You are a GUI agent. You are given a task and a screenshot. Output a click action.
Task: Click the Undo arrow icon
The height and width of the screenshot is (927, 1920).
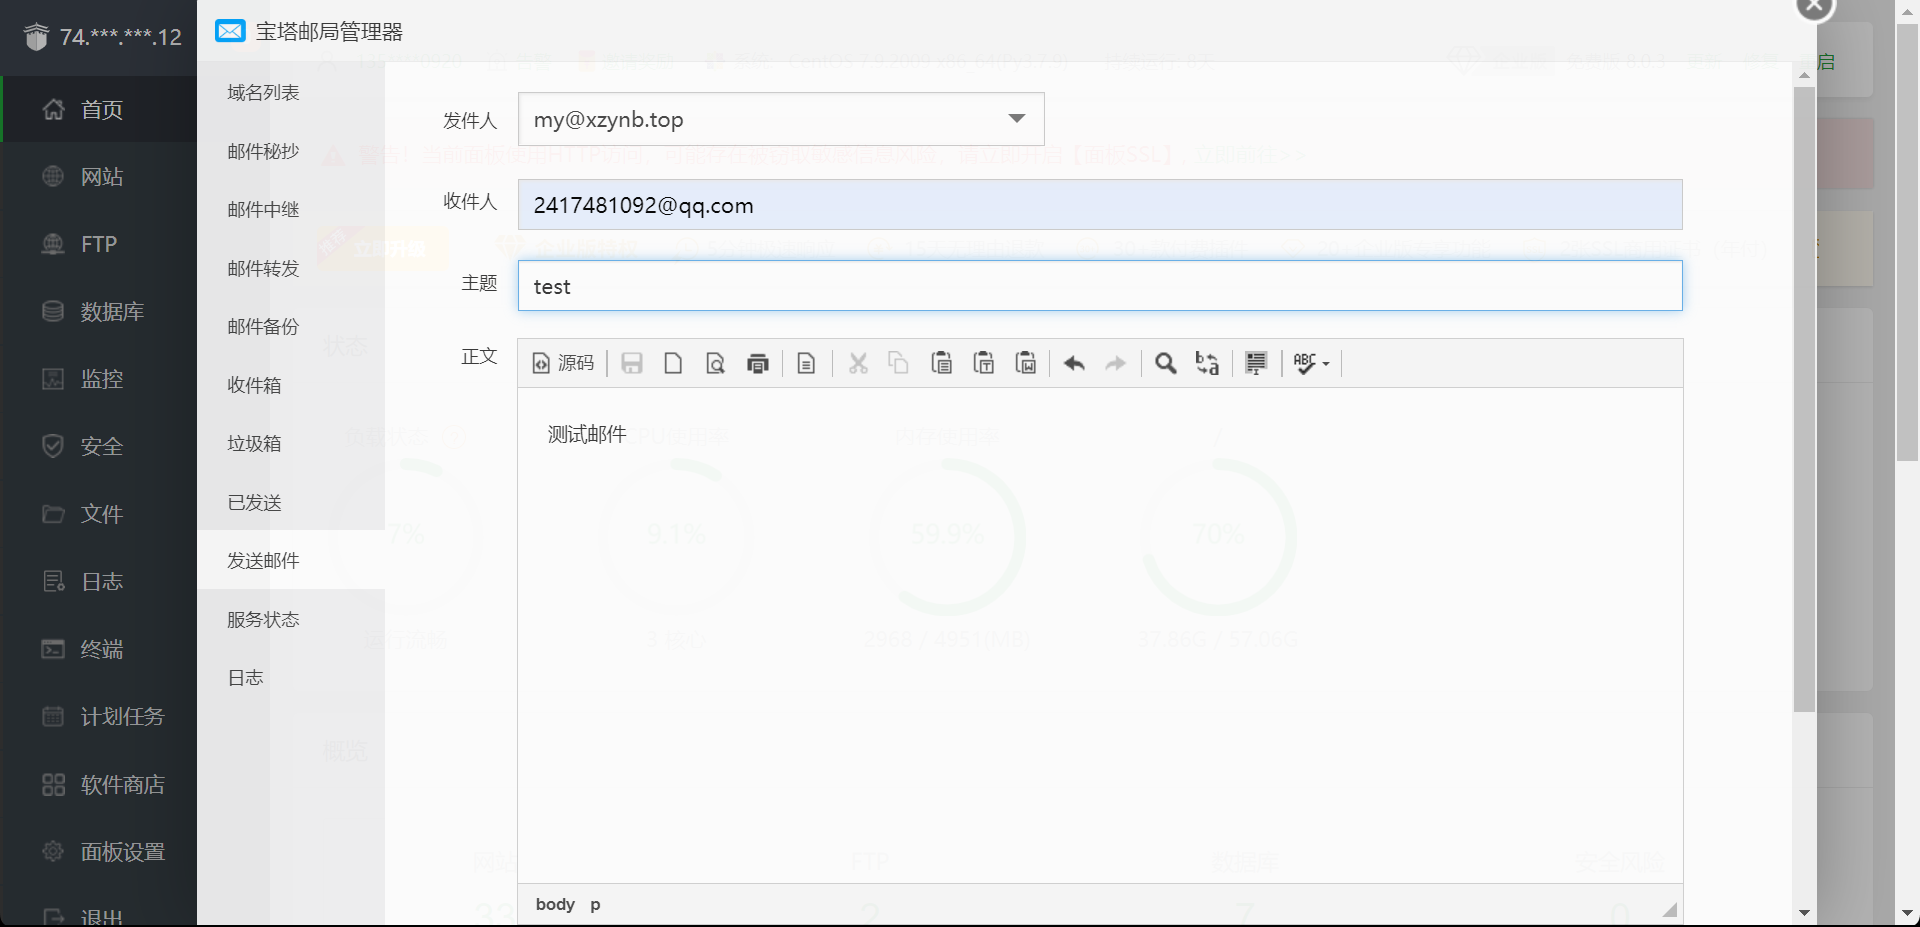pyautogui.click(x=1074, y=363)
